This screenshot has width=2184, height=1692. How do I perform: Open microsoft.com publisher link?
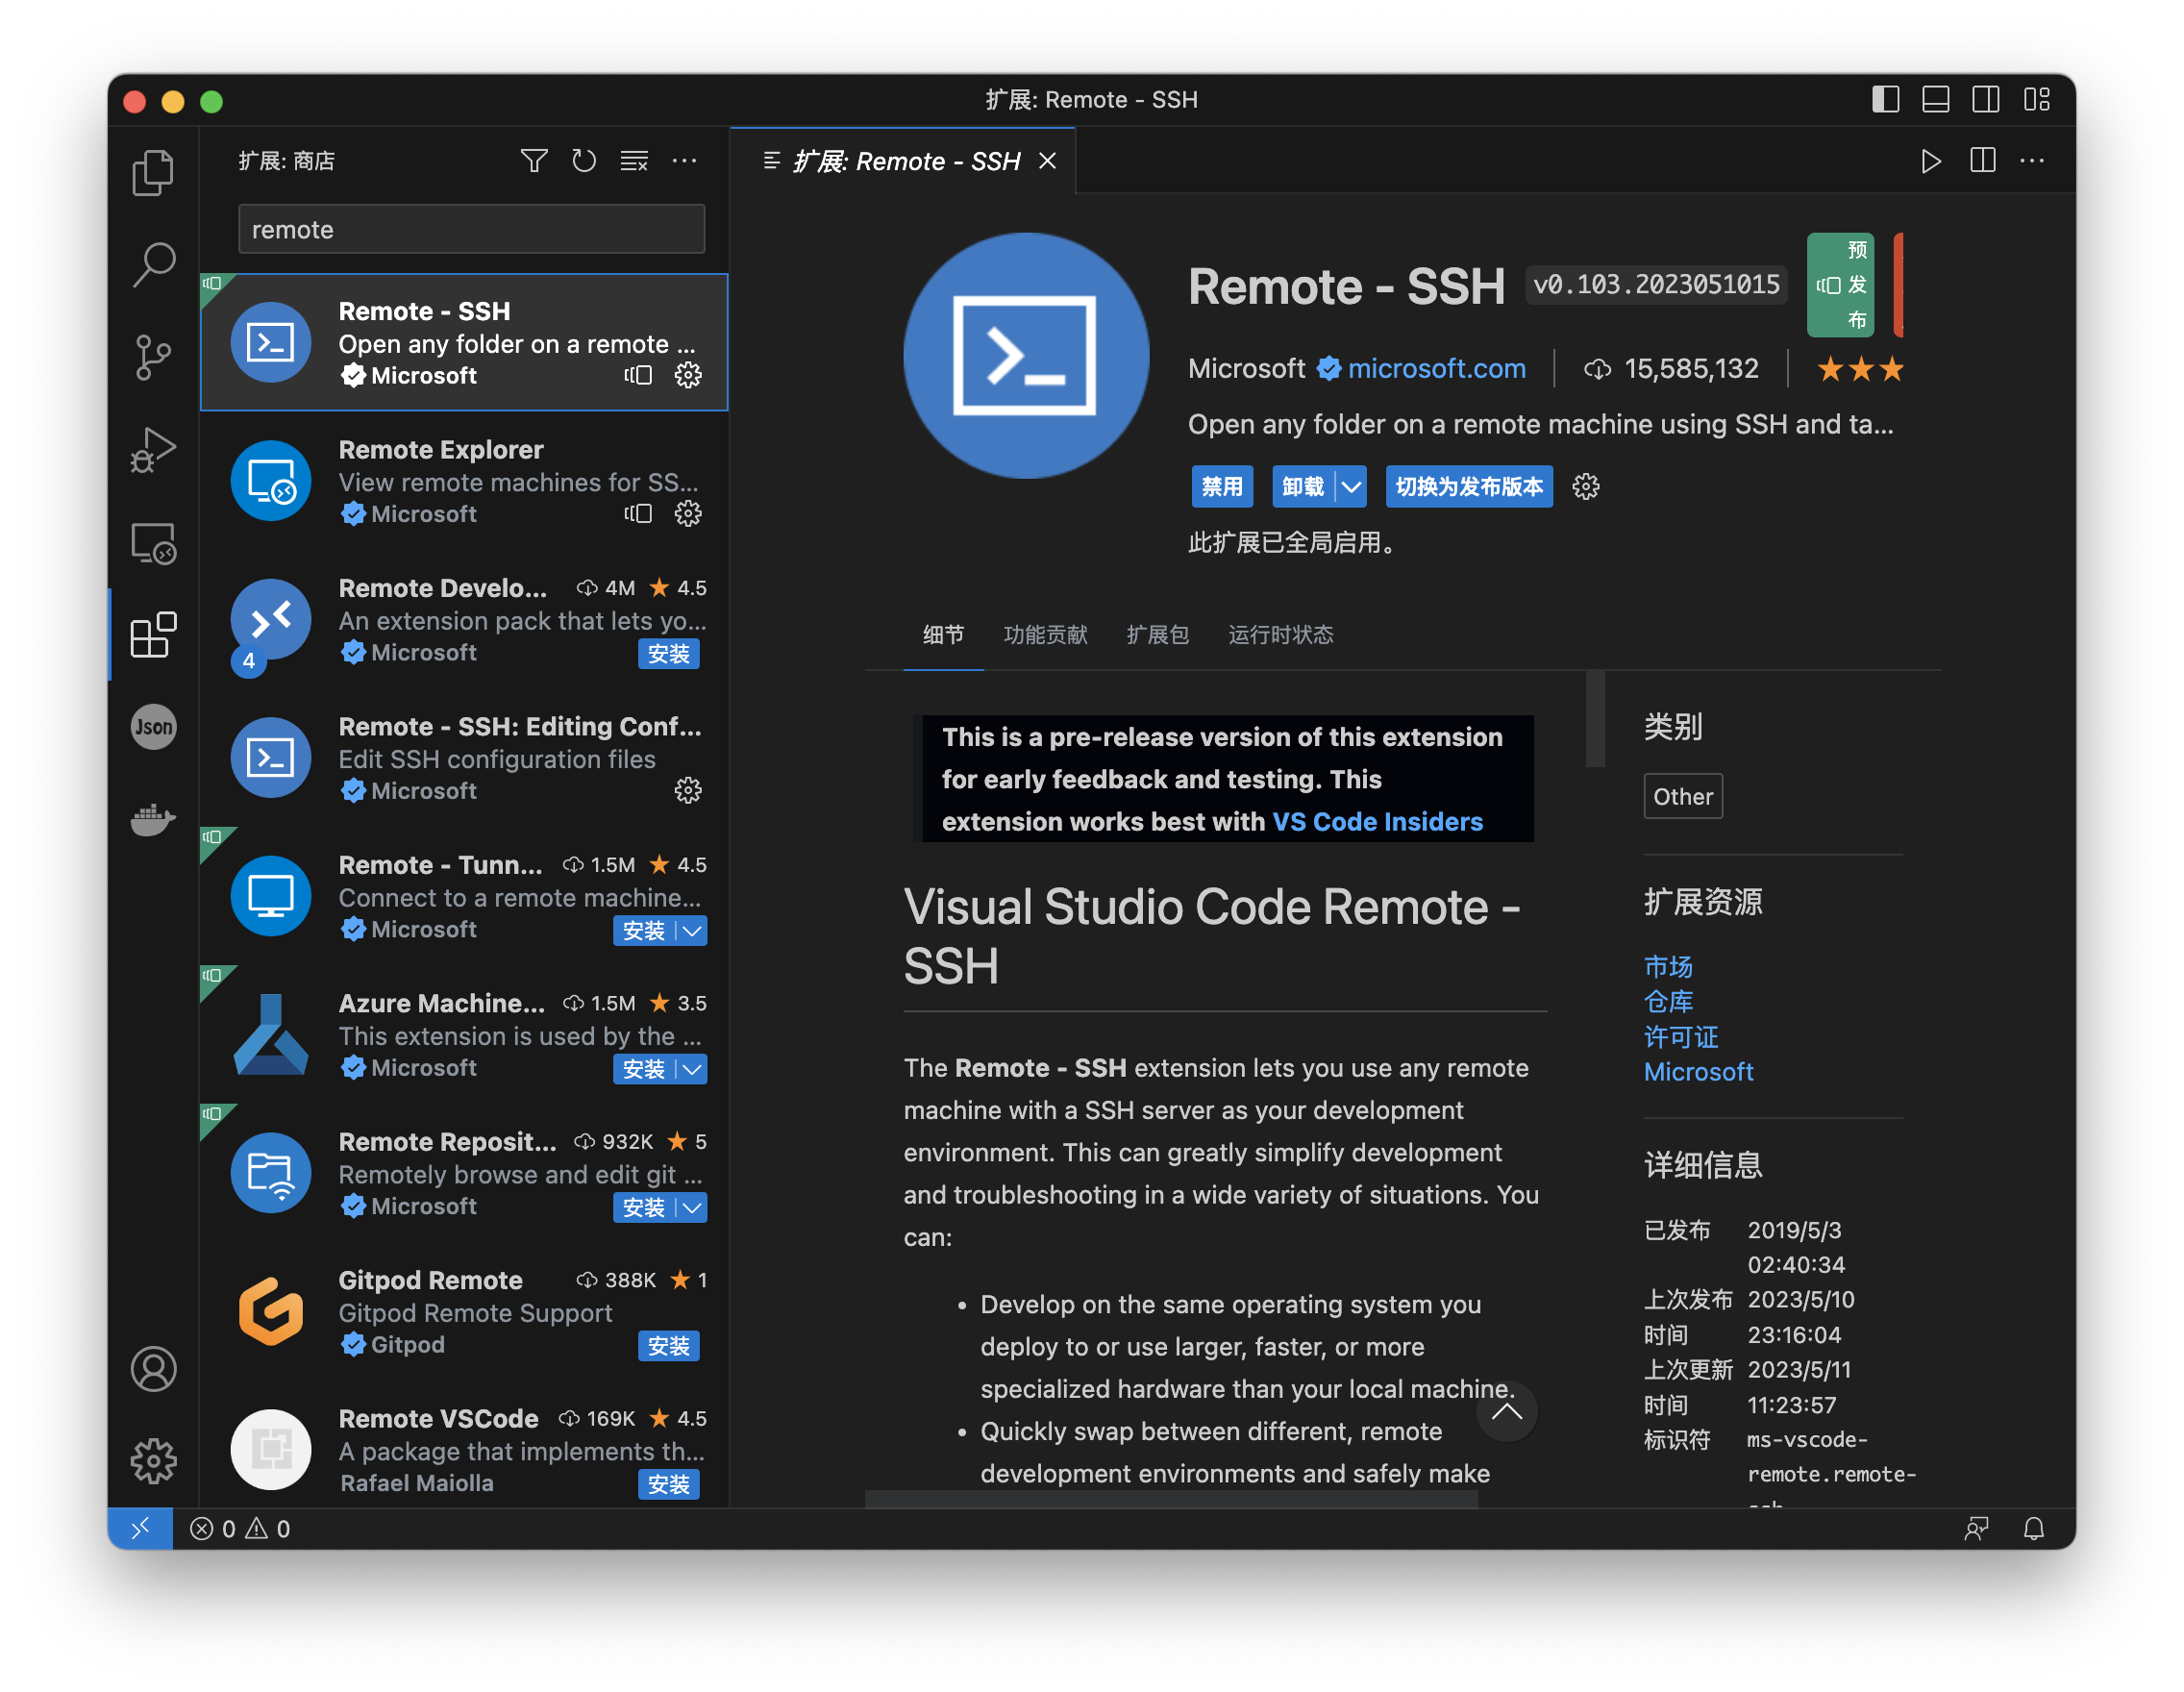1436,369
